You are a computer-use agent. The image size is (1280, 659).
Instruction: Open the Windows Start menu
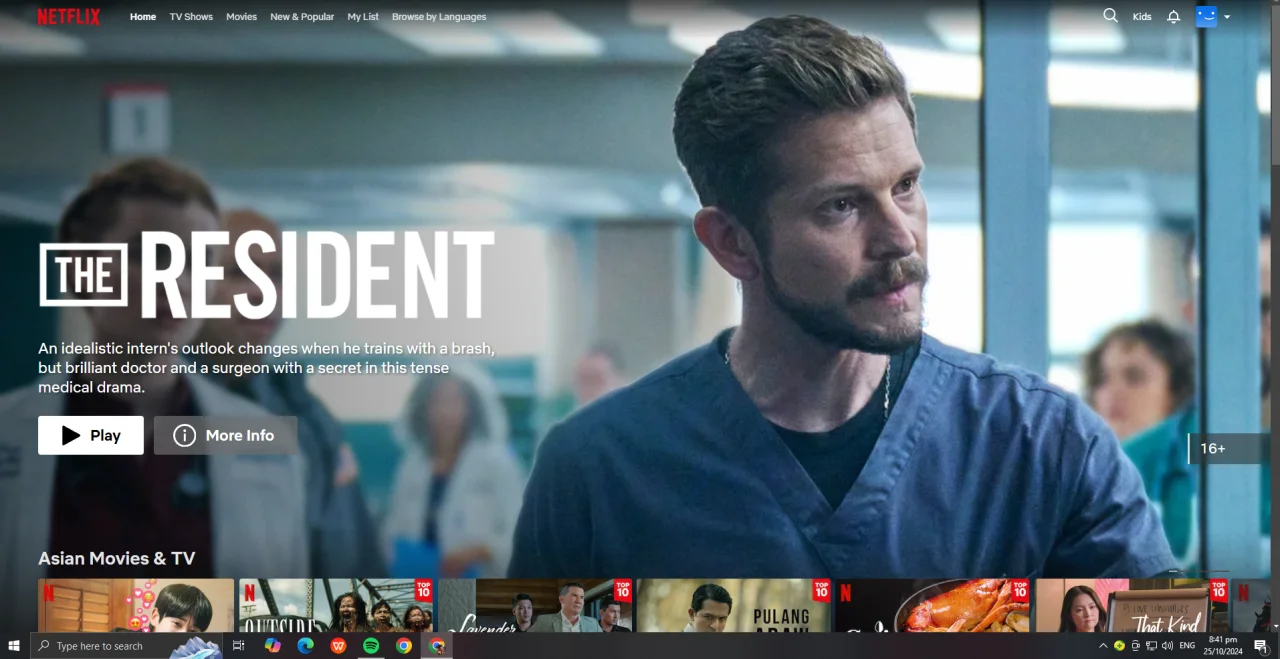coord(15,646)
